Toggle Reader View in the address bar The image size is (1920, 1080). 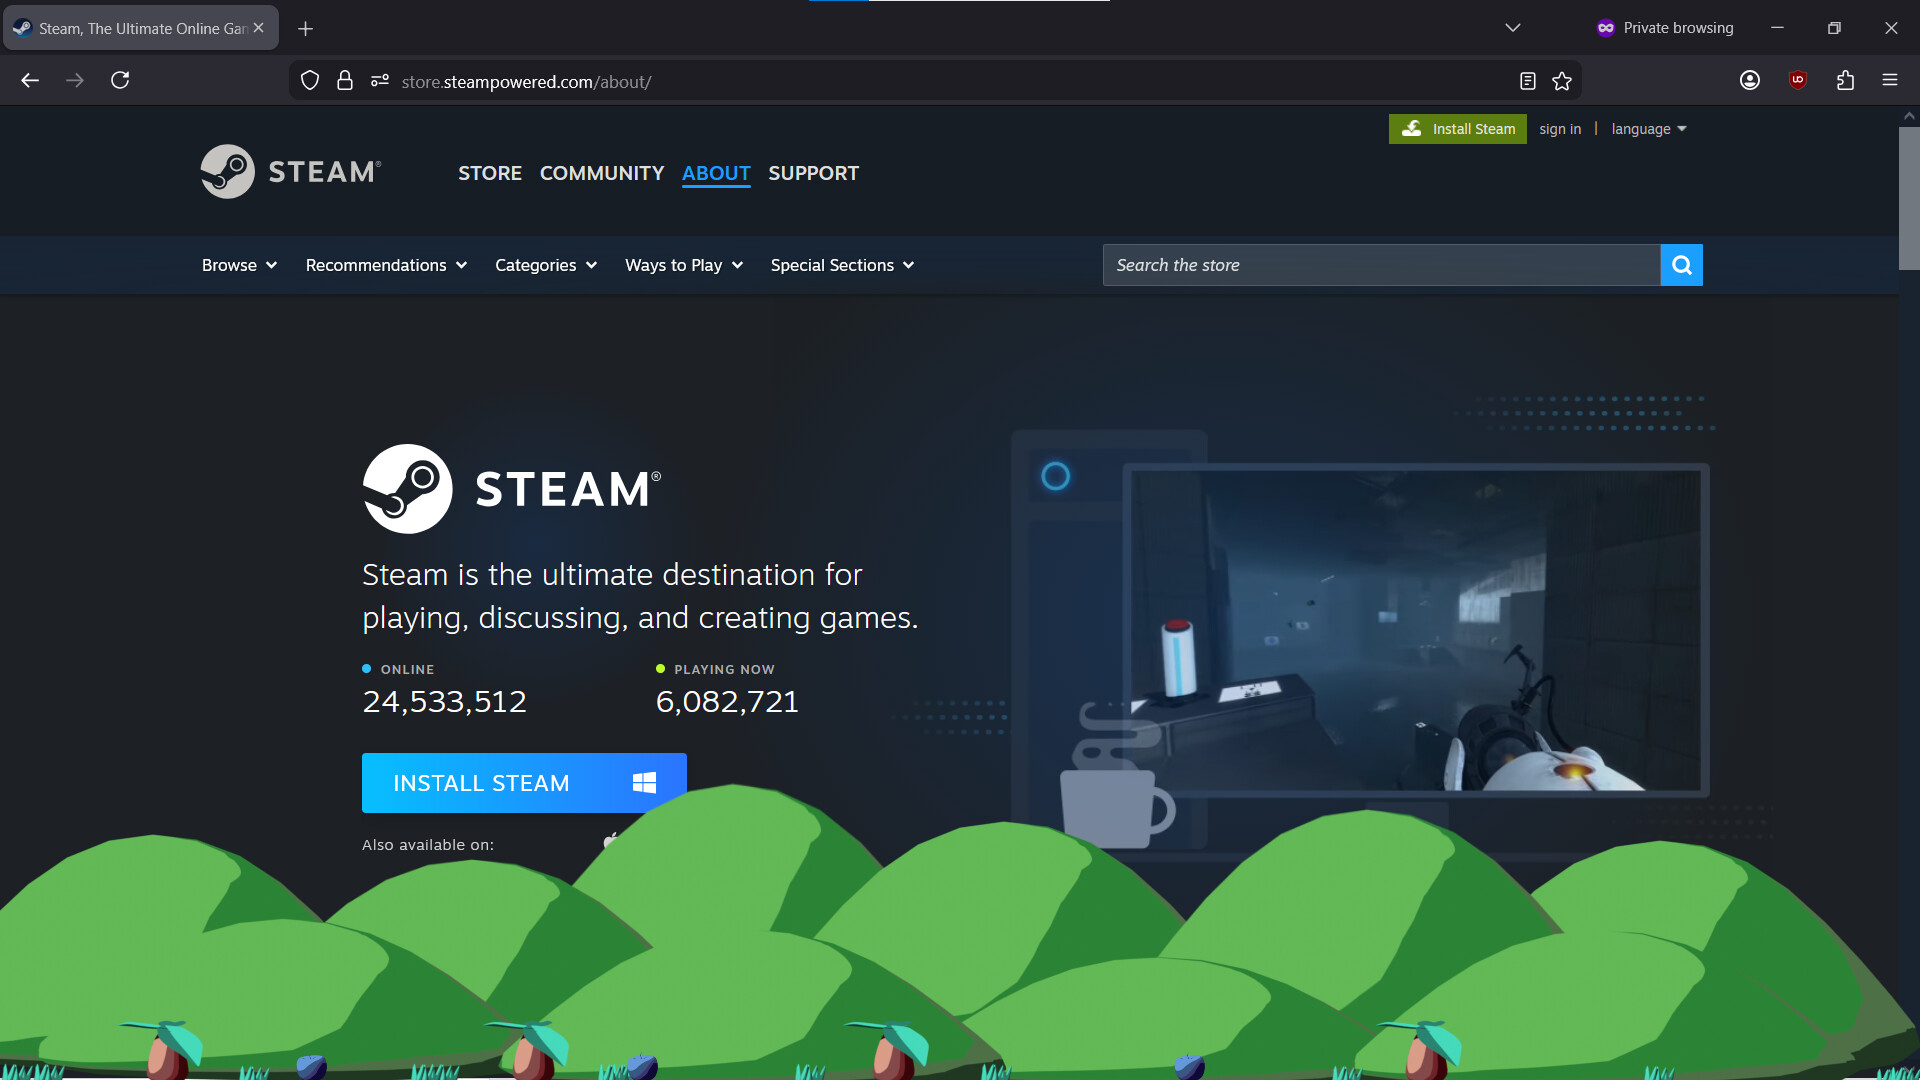point(1527,80)
